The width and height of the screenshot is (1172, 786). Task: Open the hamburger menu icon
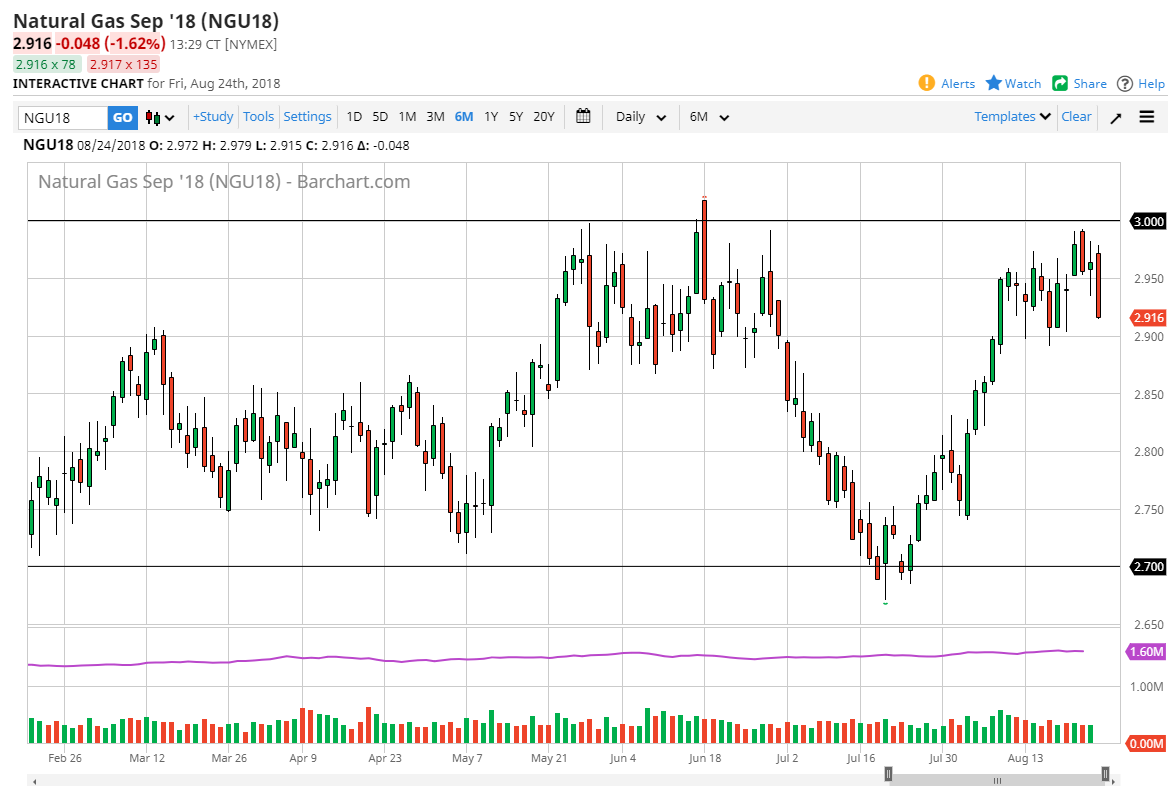[1146, 117]
